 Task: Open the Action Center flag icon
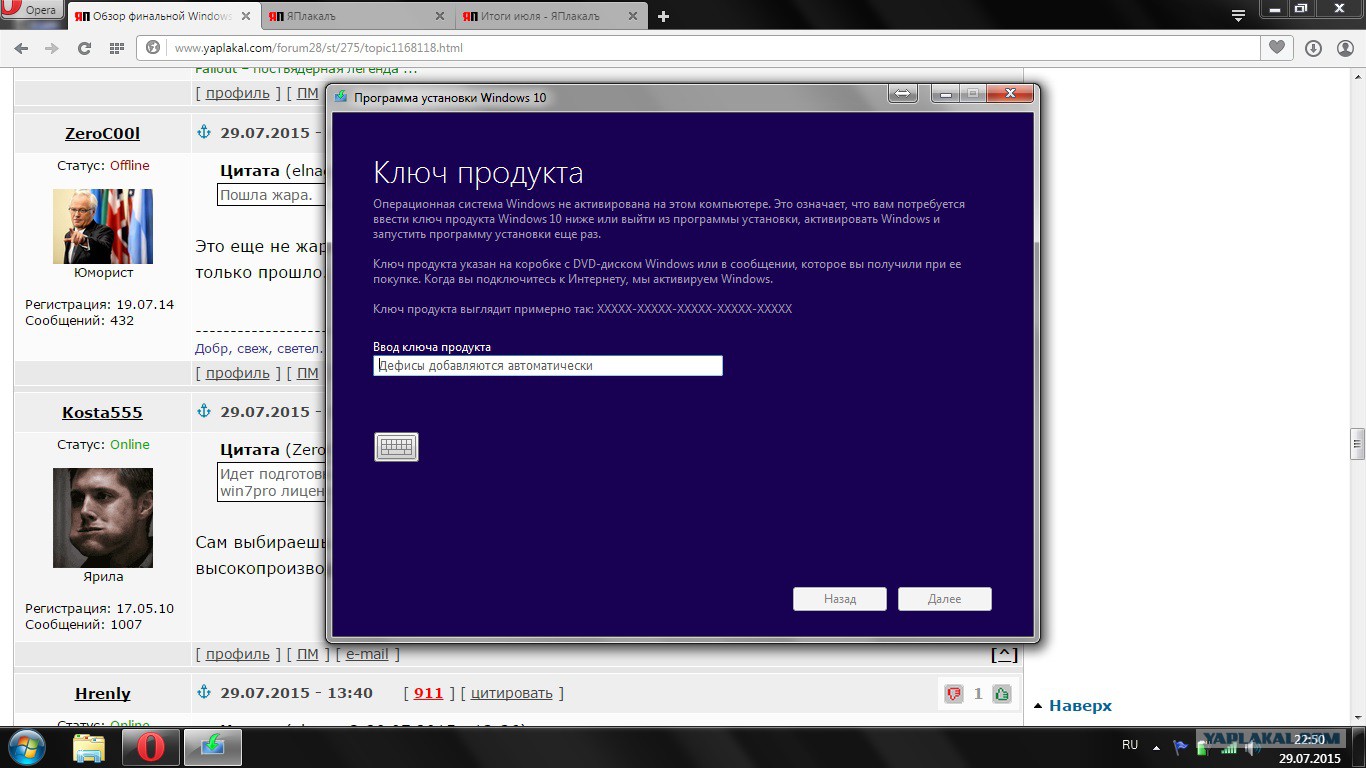coord(1181,746)
